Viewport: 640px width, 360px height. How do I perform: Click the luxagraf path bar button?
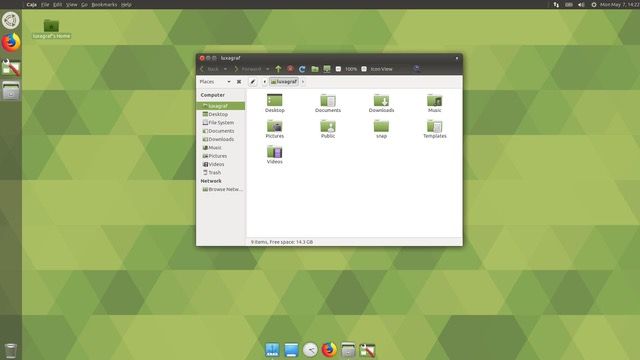284,82
